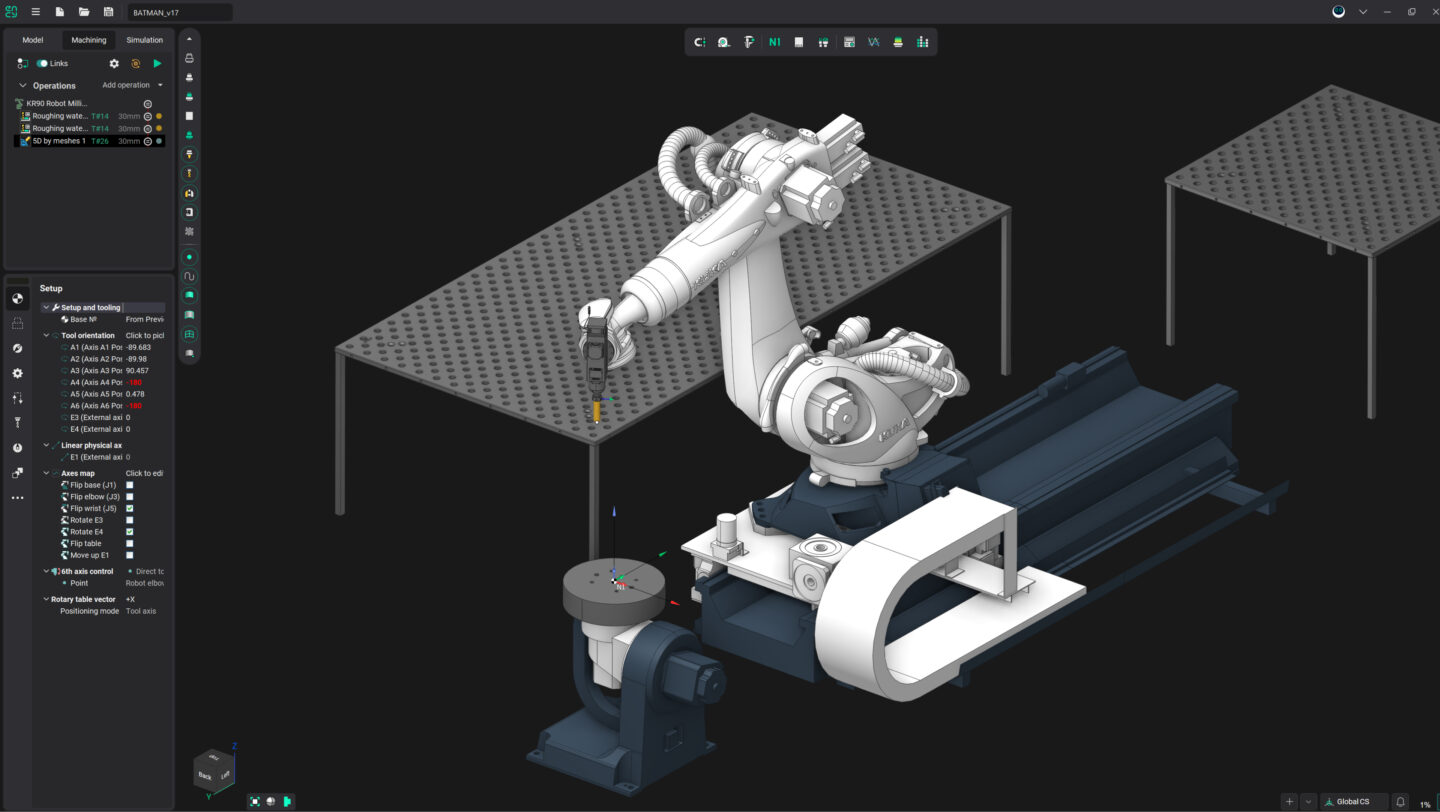1440x812 pixels.
Task: Open the Global CS selector in the bottom bar
Action: (1353, 801)
